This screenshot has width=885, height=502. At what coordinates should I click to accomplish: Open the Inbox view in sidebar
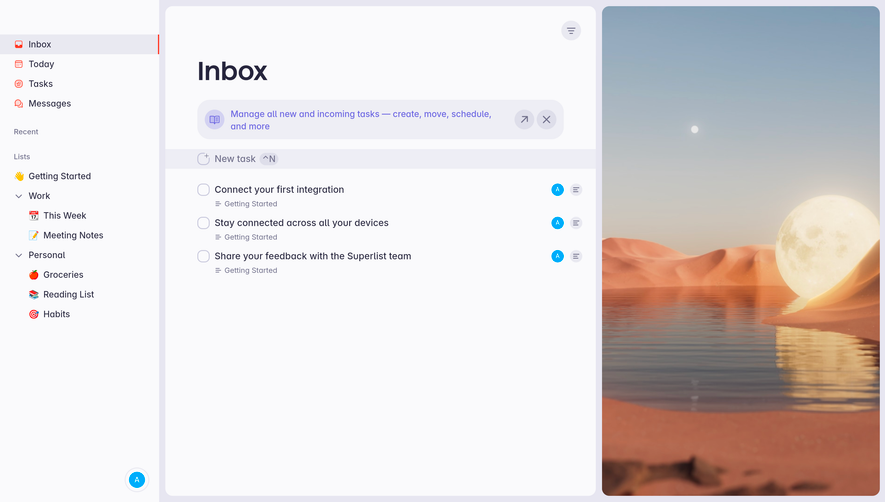click(x=79, y=44)
